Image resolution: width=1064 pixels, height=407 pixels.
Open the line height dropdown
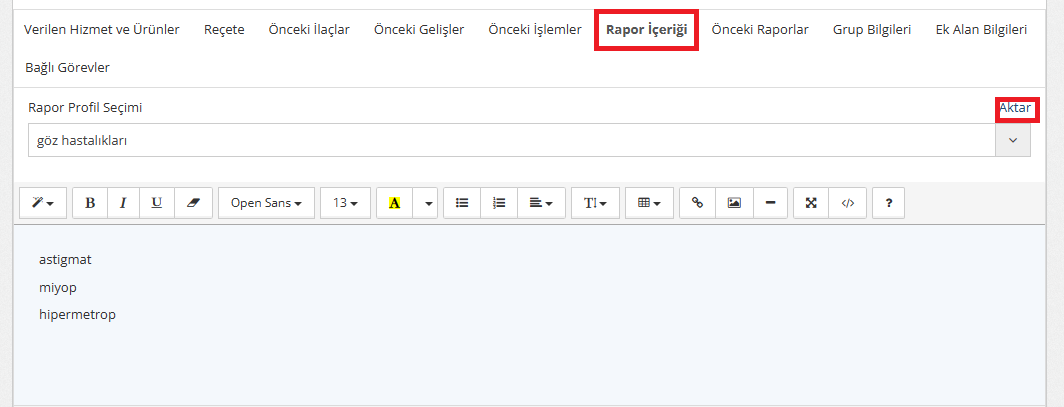596,203
